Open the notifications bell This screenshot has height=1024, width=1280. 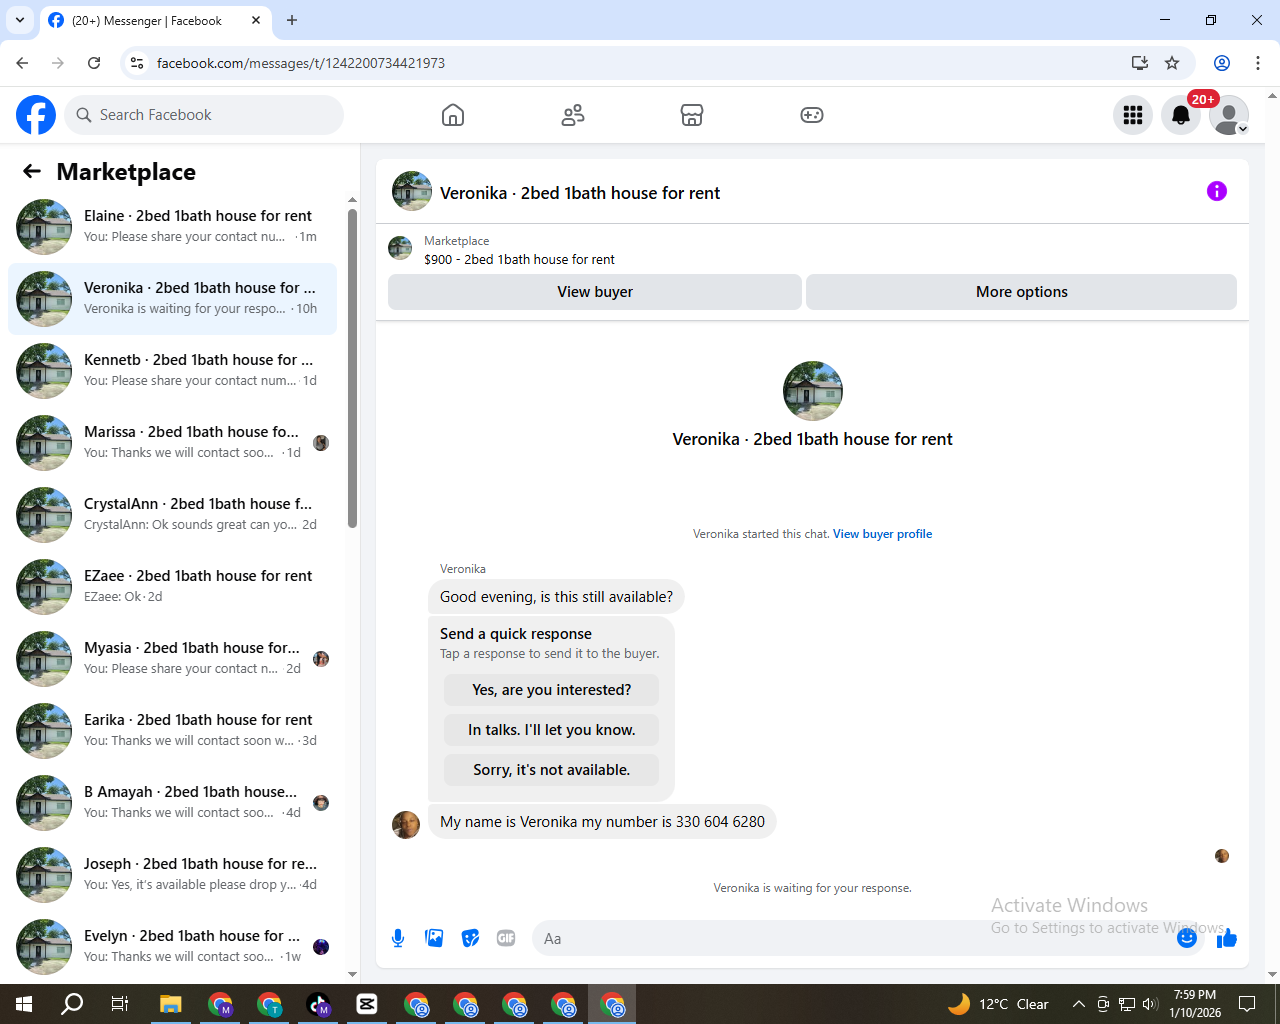1181,115
